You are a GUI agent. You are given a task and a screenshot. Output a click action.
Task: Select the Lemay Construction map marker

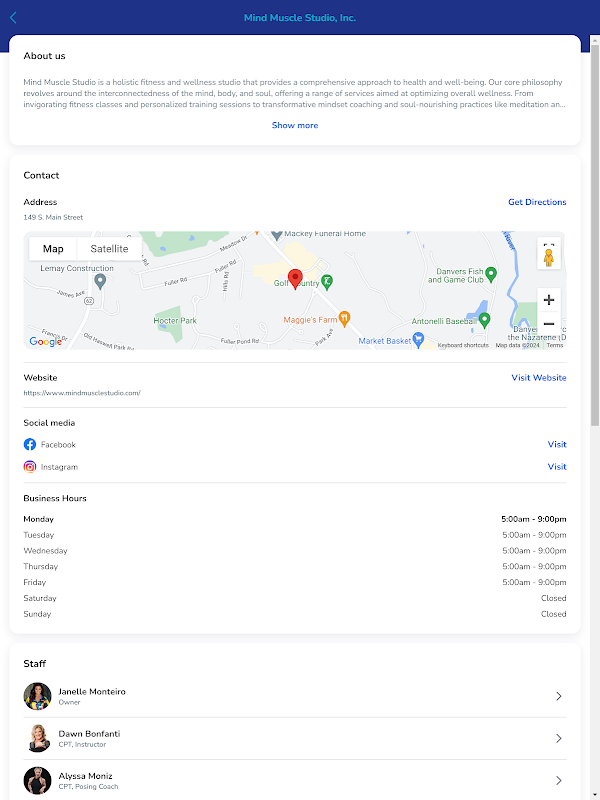101,281
